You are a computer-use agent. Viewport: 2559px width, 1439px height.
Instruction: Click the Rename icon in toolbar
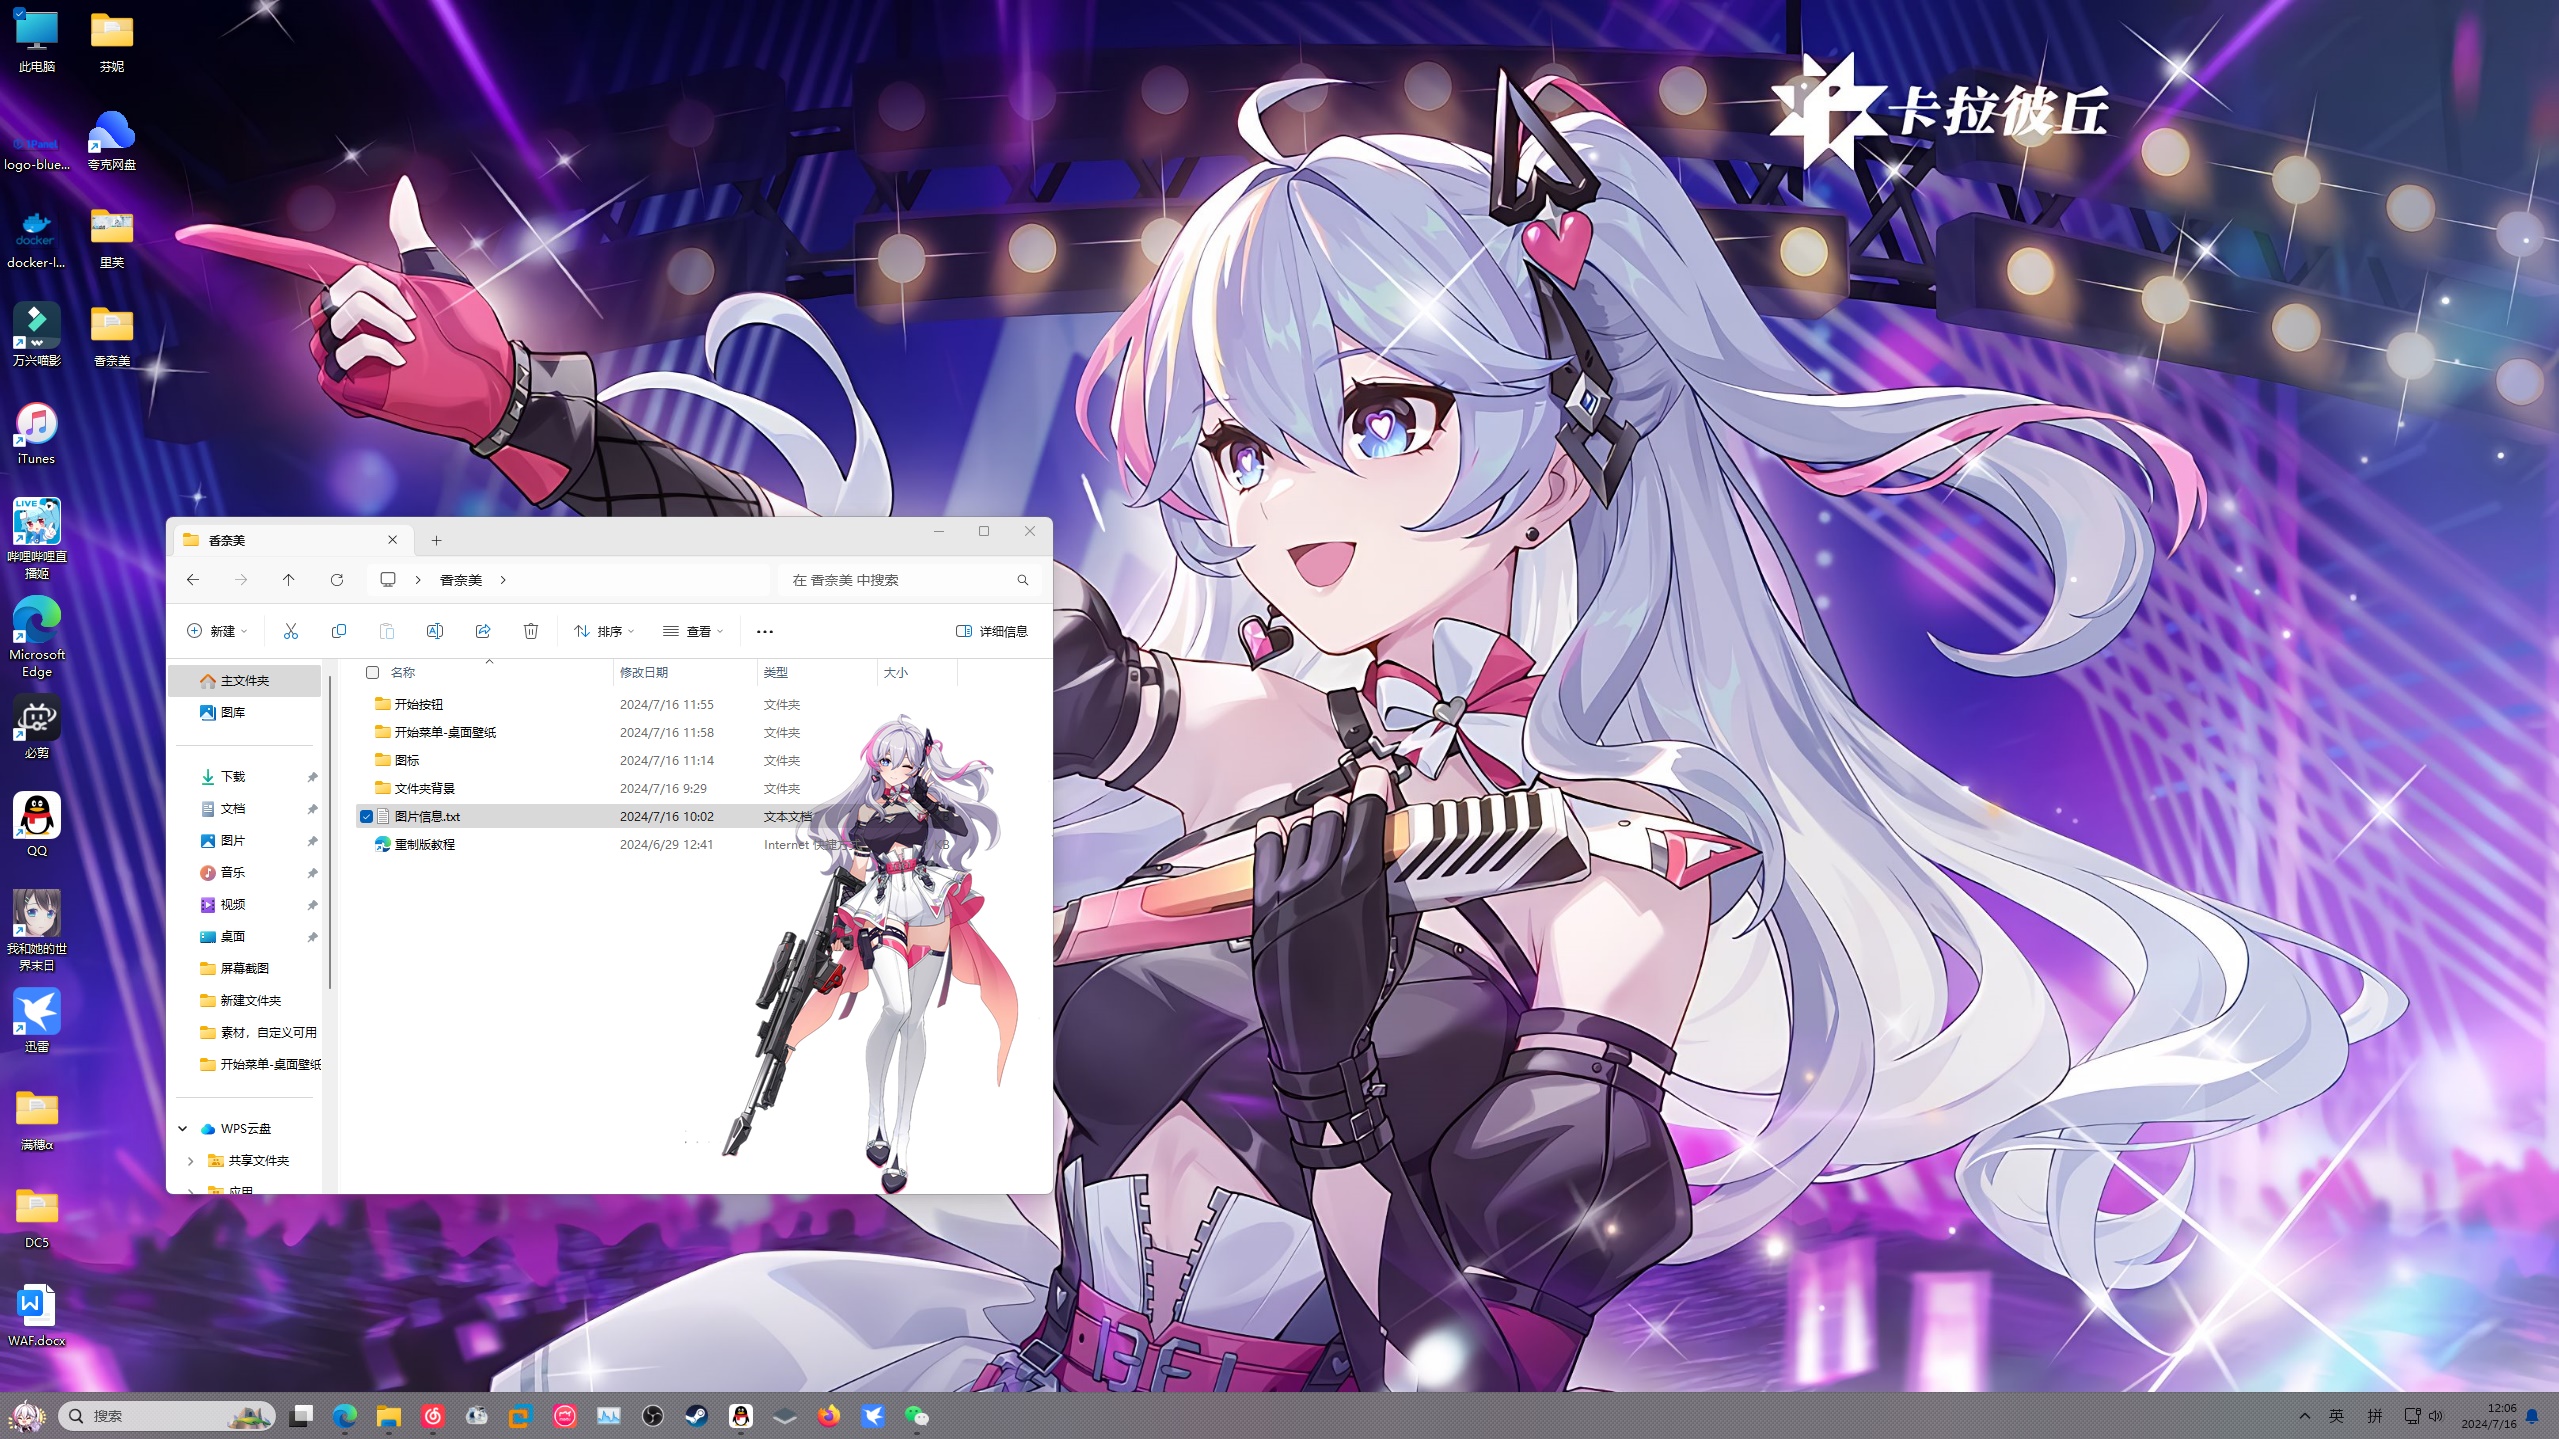435,631
